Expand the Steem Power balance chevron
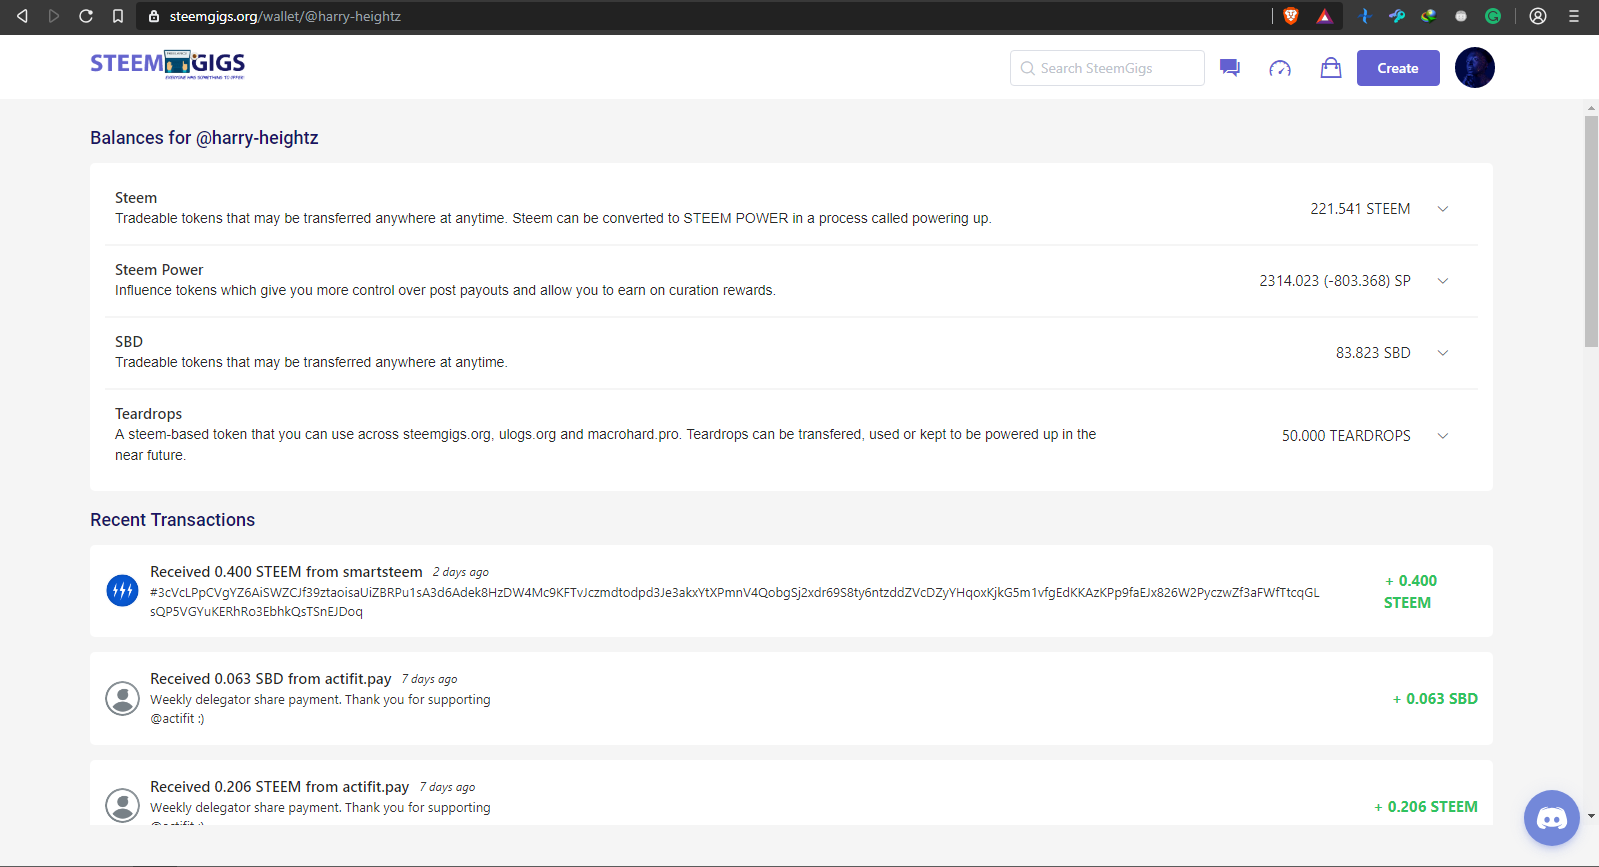 (x=1443, y=281)
